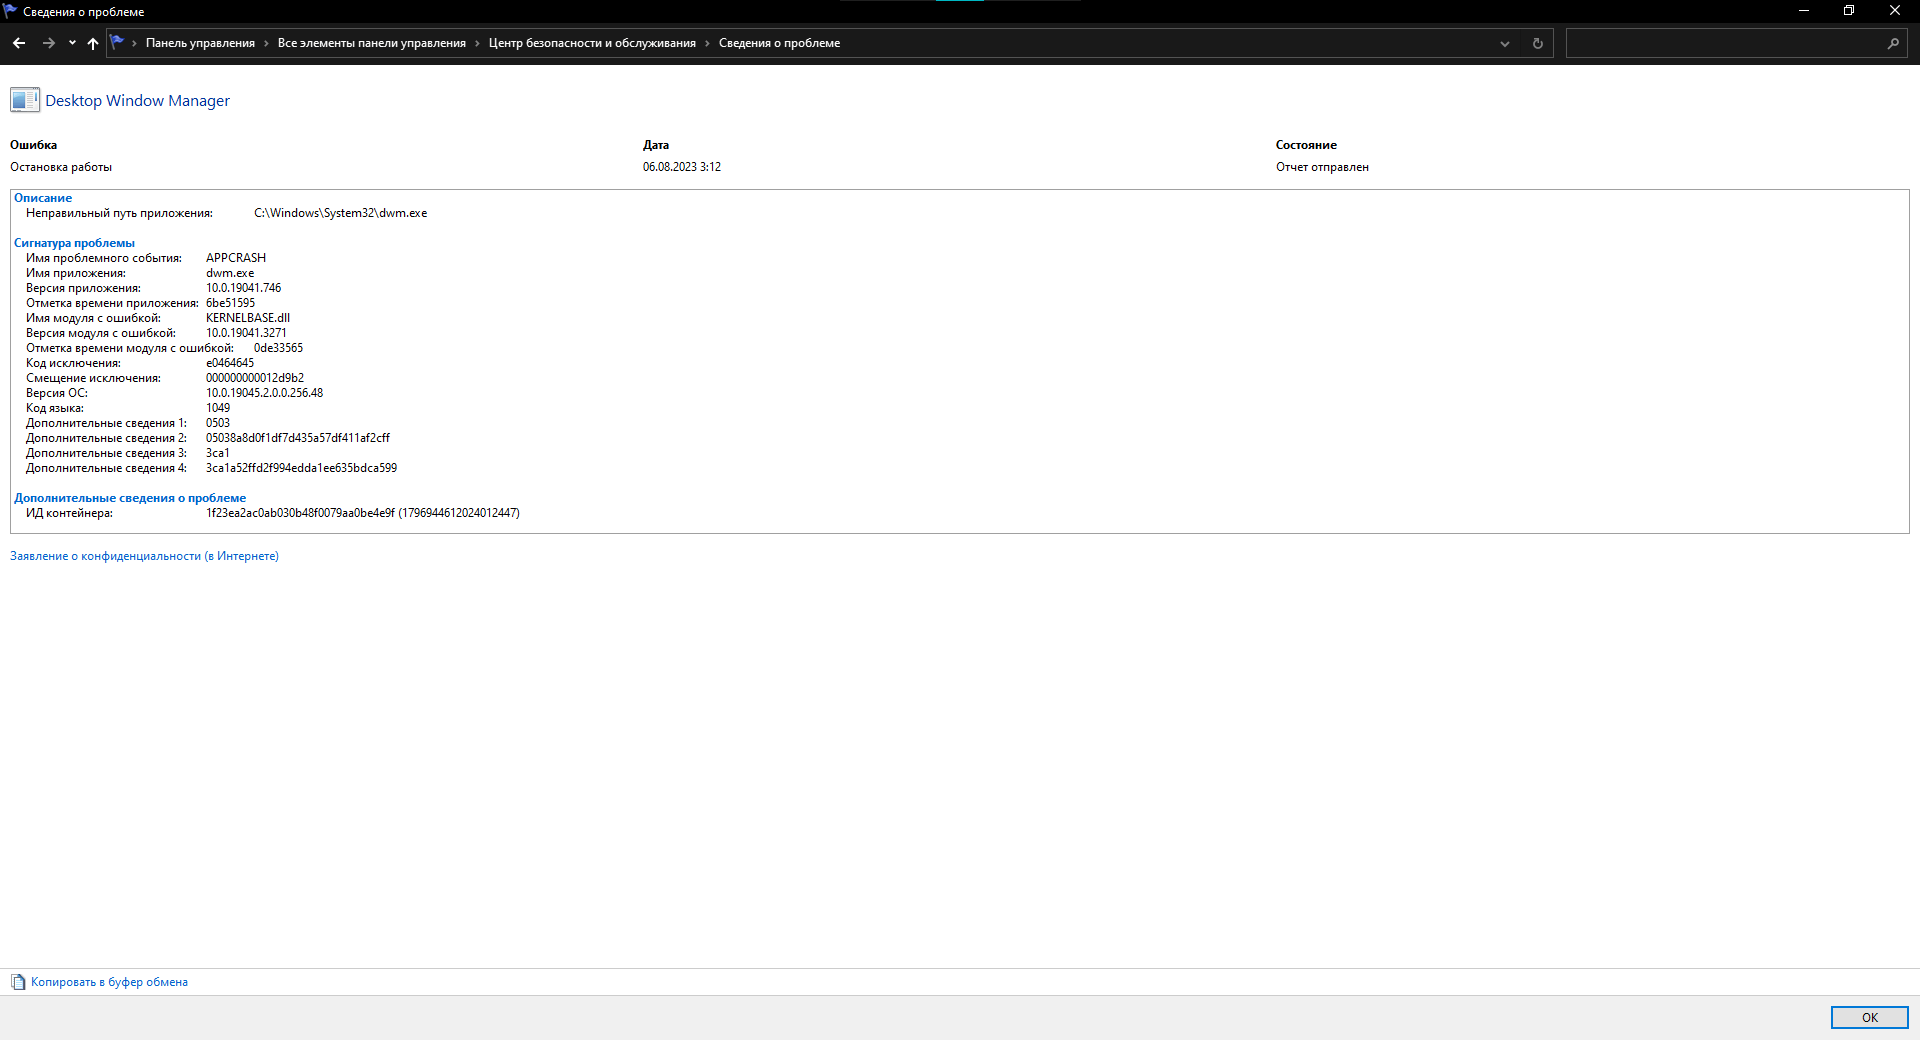Image resolution: width=1920 pixels, height=1040 pixels.
Task: Click the application name value 'dwm.exe'
Action: (x=230, y=273)
